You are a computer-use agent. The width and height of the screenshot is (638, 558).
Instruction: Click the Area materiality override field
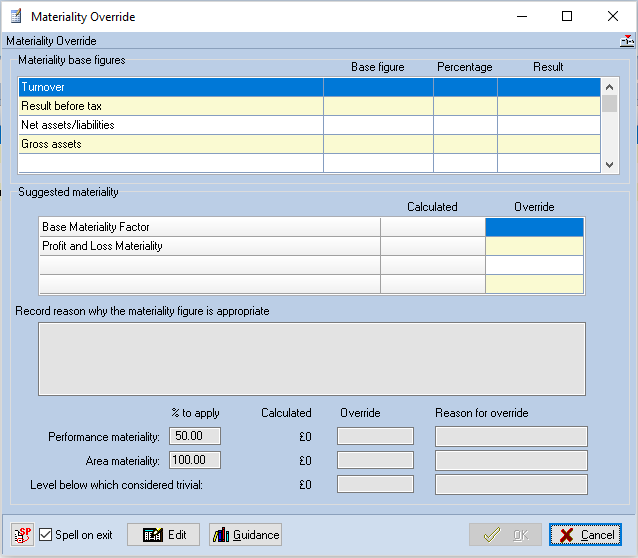point(375,460)
